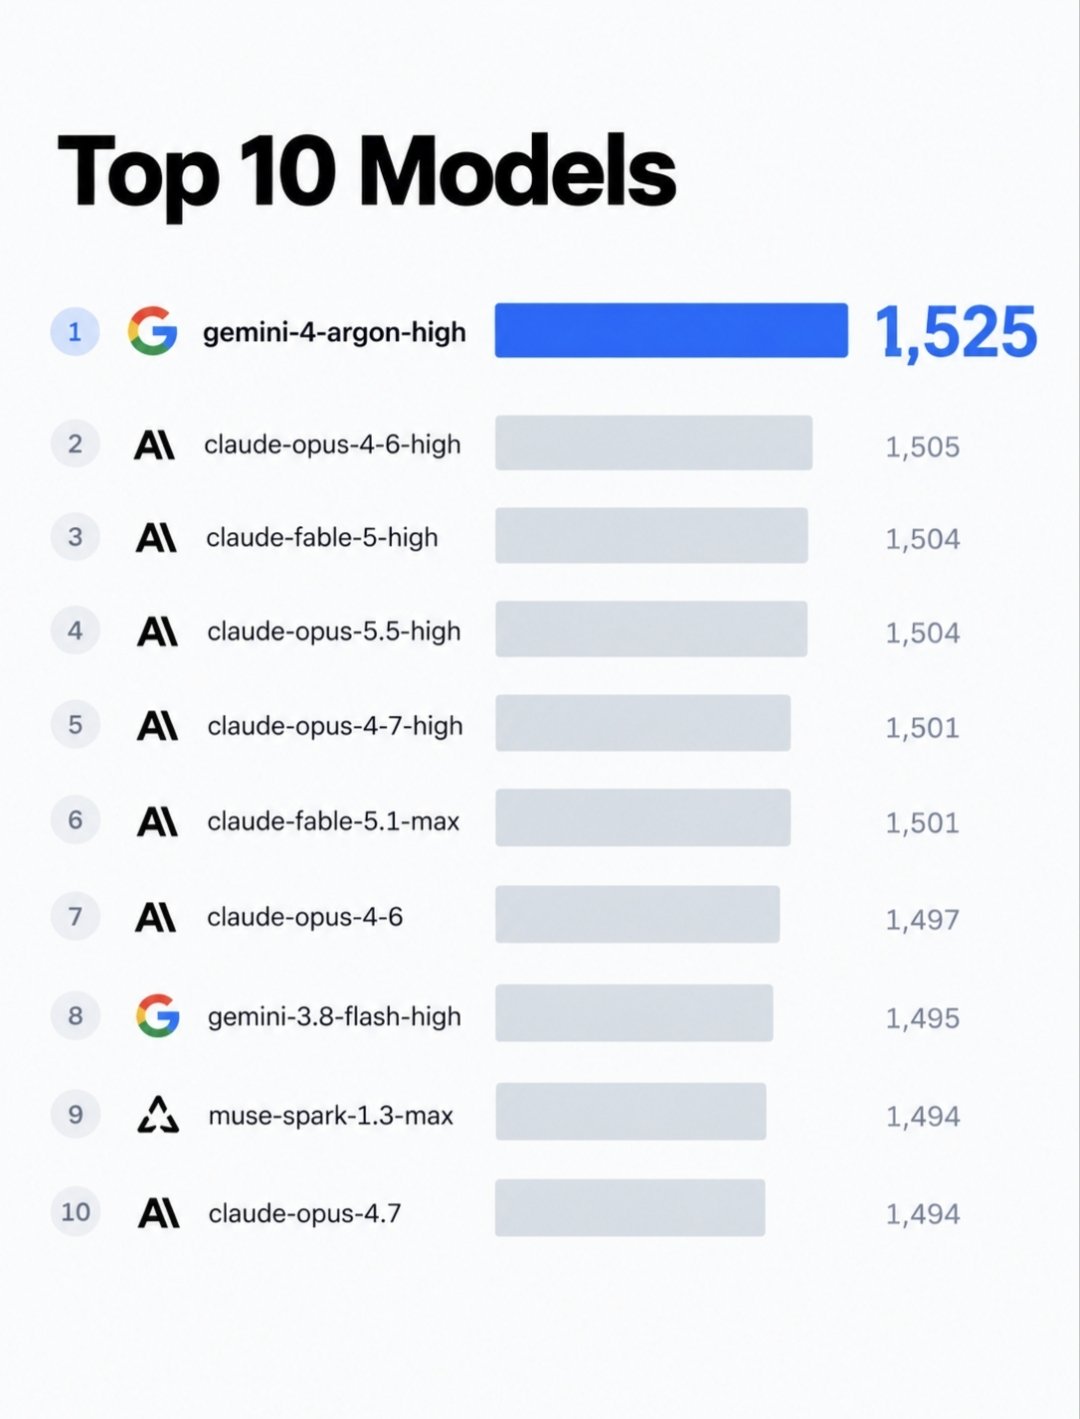Viewport: 1080px width, 1419px height.
Task: Click the triangular logo beside muse-spark-1.3-max
Action: pos(158,1114)
